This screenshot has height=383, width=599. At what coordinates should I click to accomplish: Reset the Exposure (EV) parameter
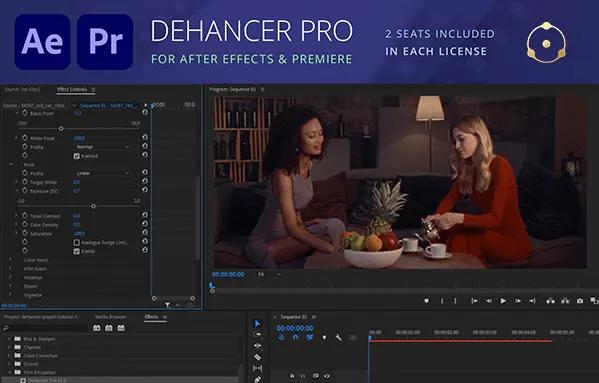(x=145, y=190)
